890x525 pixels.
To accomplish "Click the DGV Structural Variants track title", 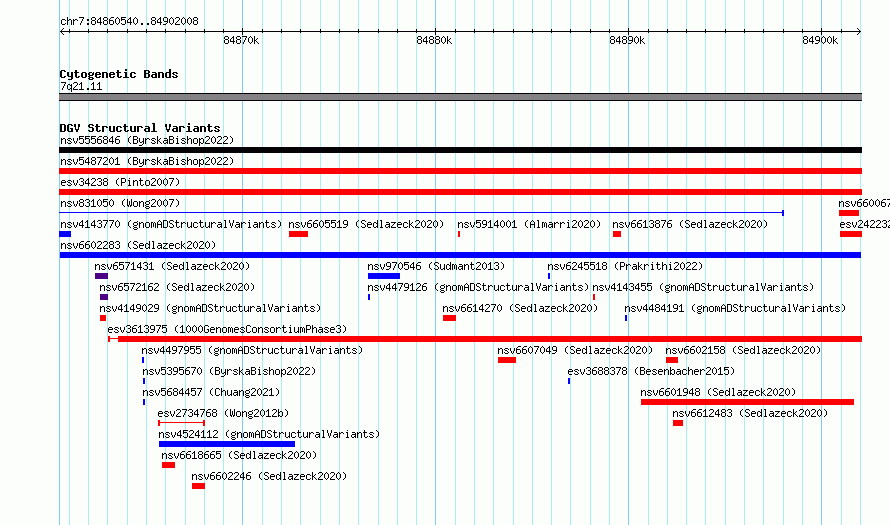I will coord(140,128).
